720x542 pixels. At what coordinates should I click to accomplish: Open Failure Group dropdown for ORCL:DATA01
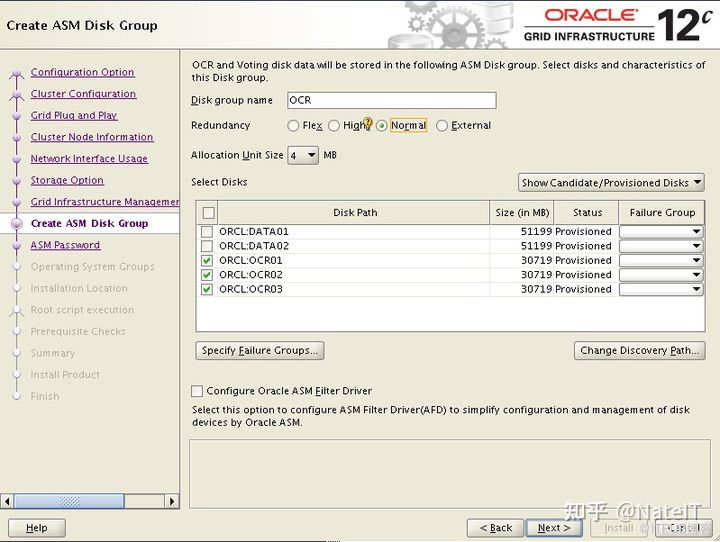tap(661, 231)
